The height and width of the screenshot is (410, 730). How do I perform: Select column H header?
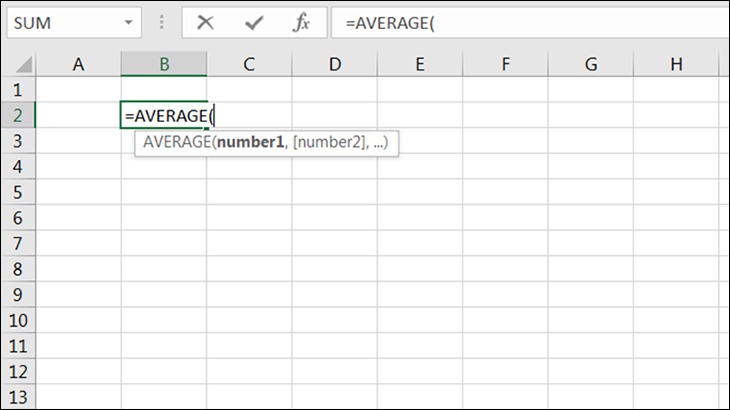click(x=676, y=65)
